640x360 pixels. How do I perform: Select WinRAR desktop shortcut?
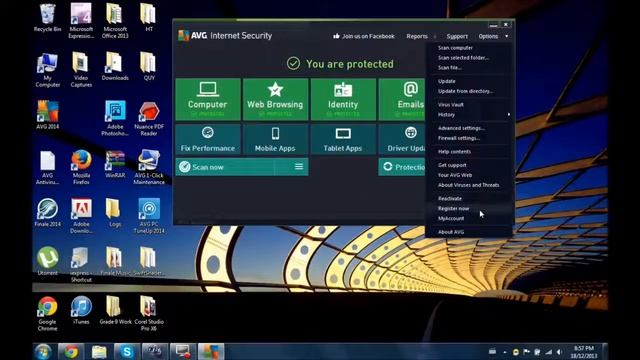coord(115,164)
